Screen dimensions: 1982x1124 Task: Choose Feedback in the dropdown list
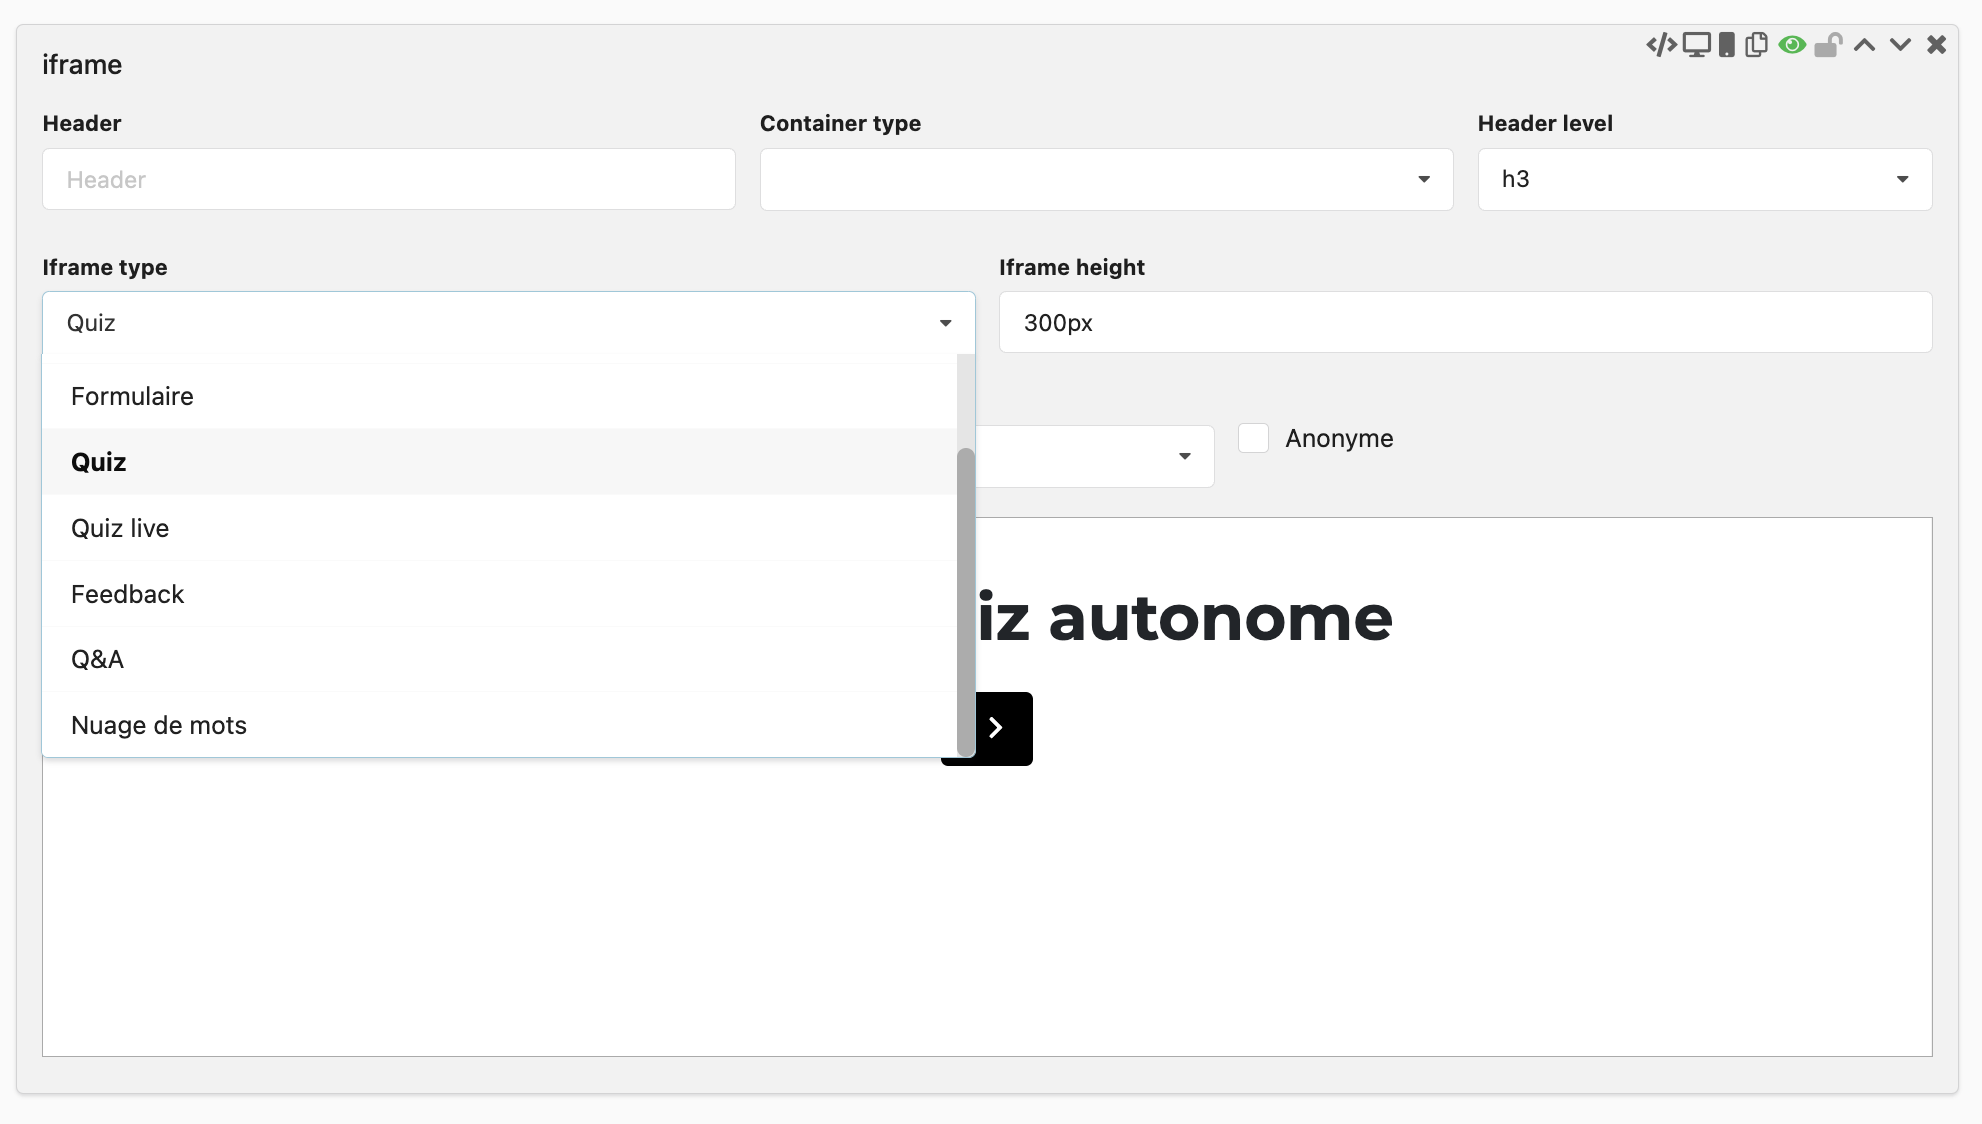click(128, 594)
